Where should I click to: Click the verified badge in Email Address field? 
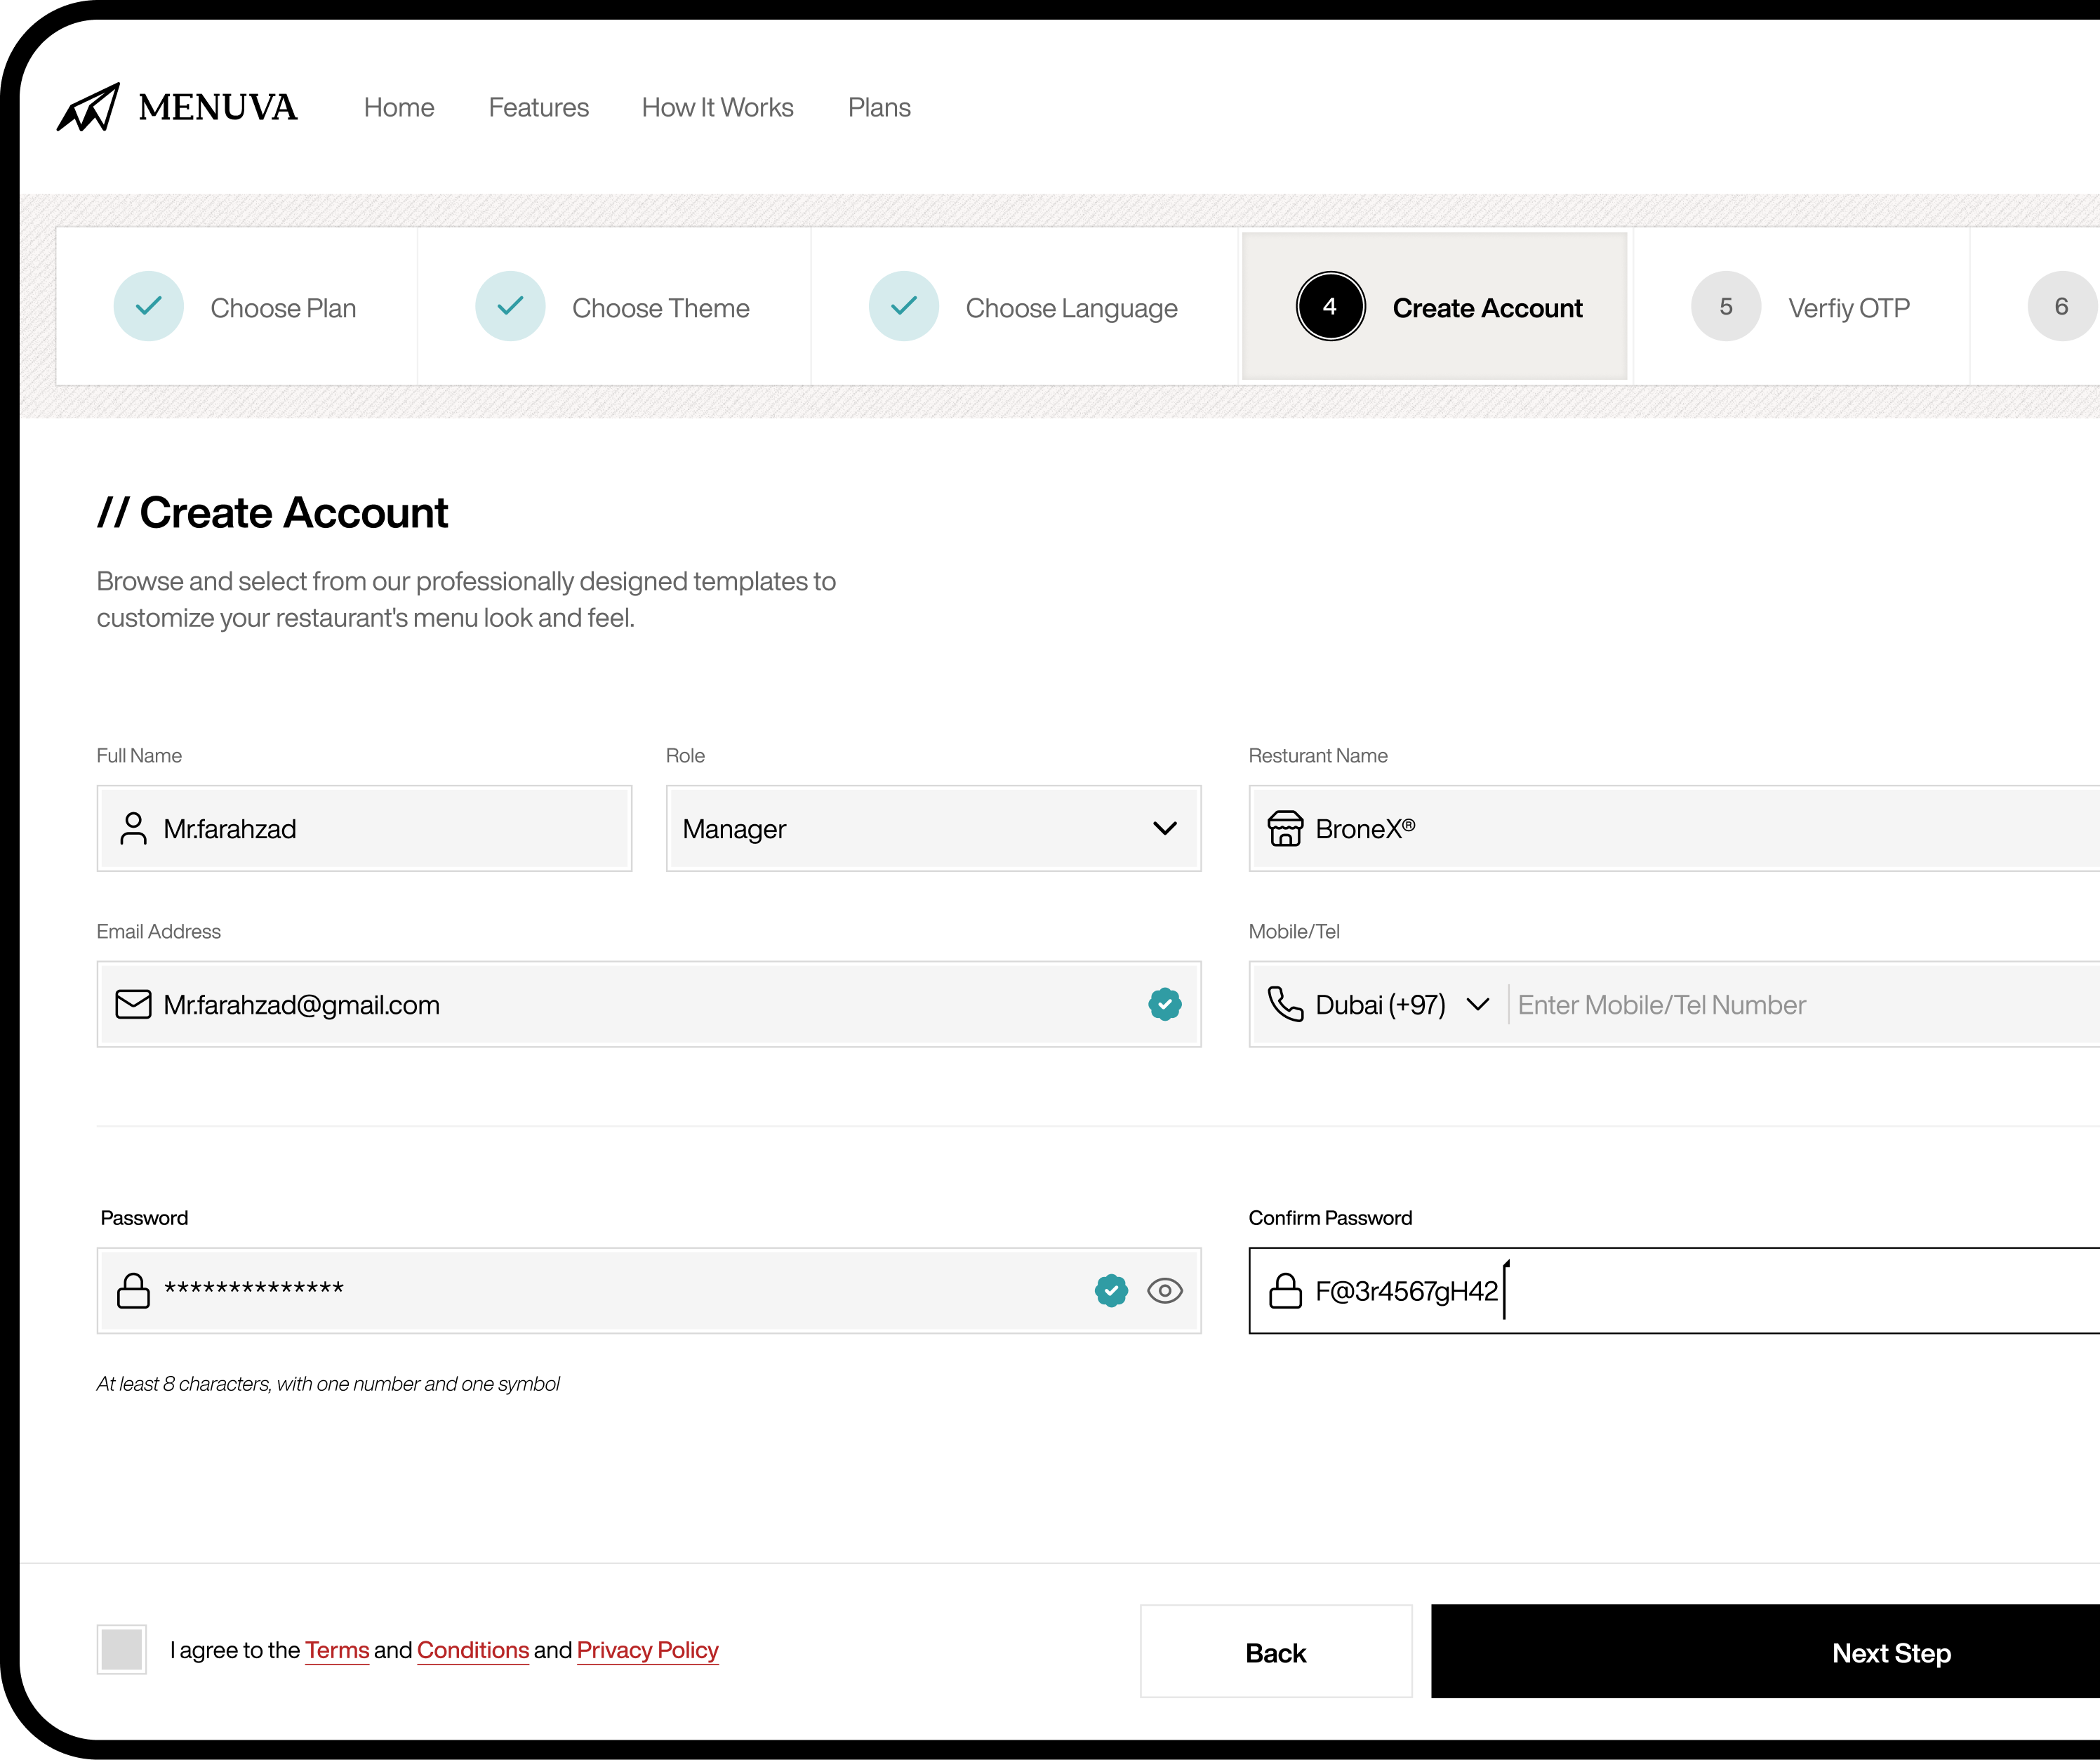[x=1164, y=1004]
